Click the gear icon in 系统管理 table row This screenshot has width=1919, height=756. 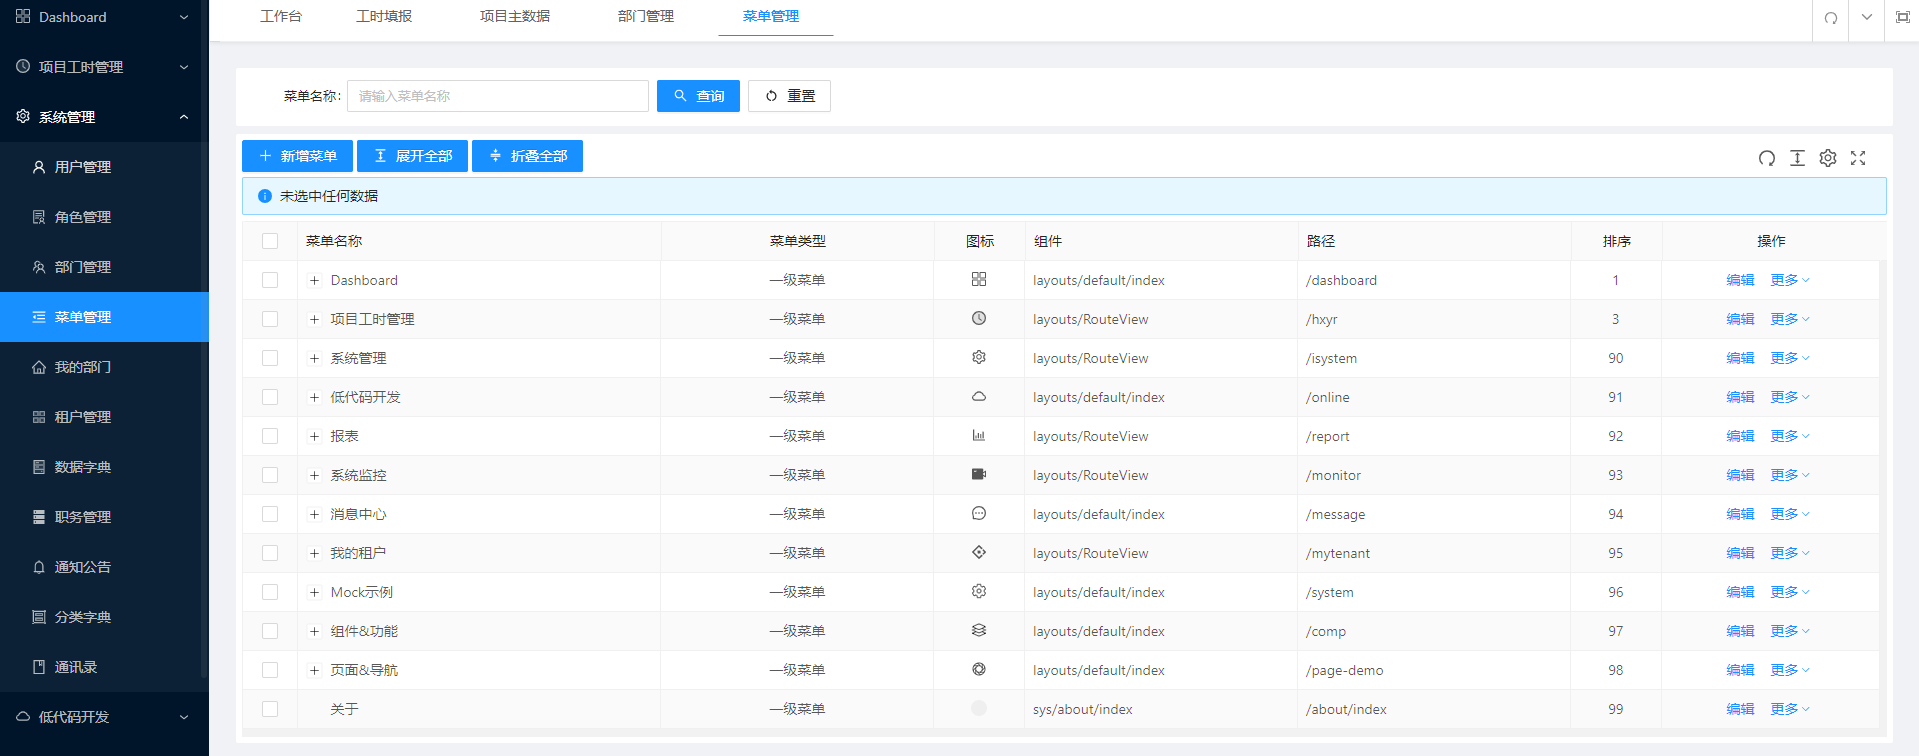(979, 358)
